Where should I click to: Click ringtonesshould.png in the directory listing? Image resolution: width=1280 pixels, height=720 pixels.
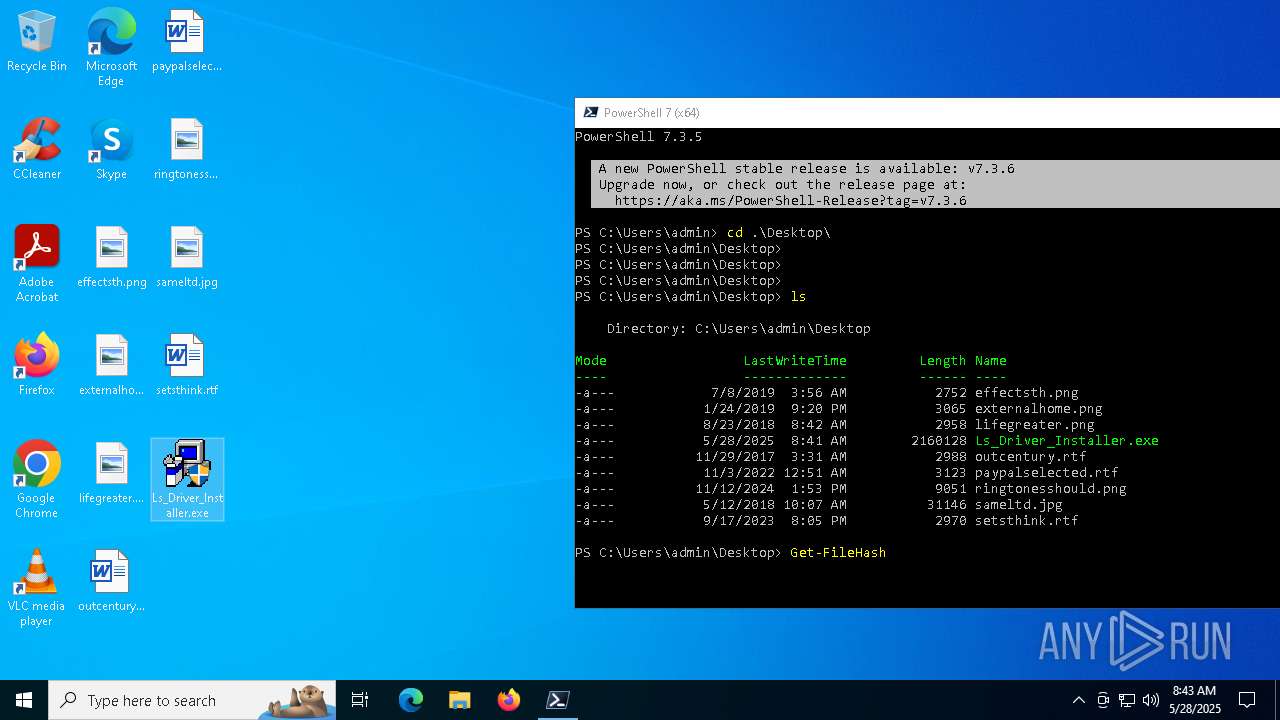[1051, 489]
